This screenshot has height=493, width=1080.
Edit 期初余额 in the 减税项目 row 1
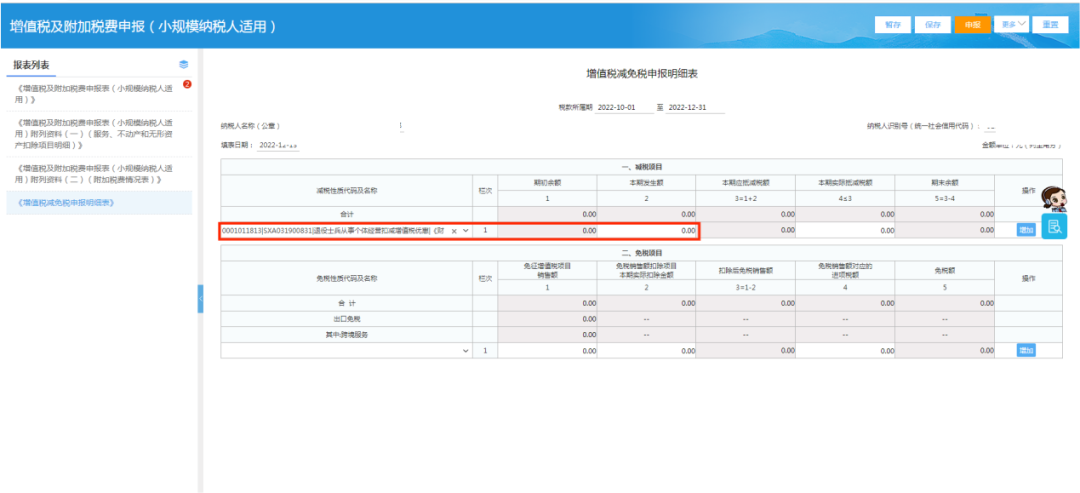548,231
